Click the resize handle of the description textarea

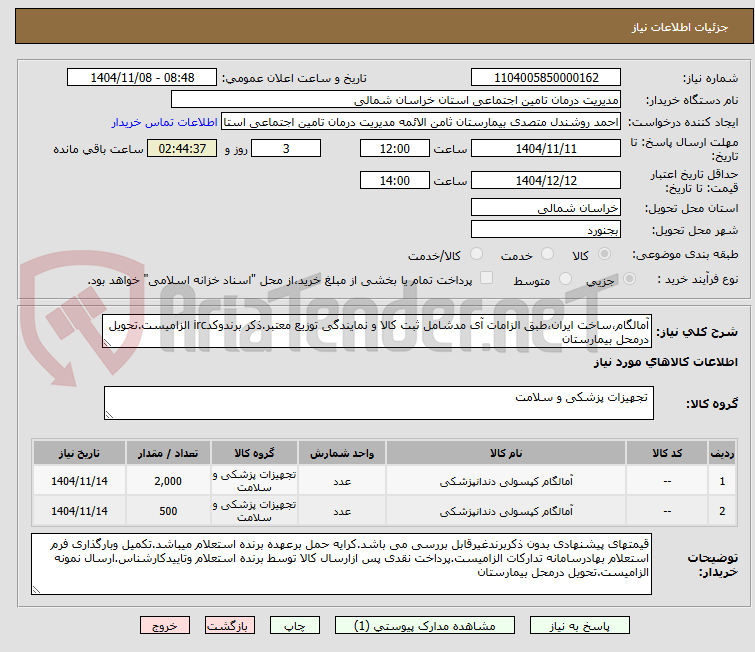pos(107,342)
